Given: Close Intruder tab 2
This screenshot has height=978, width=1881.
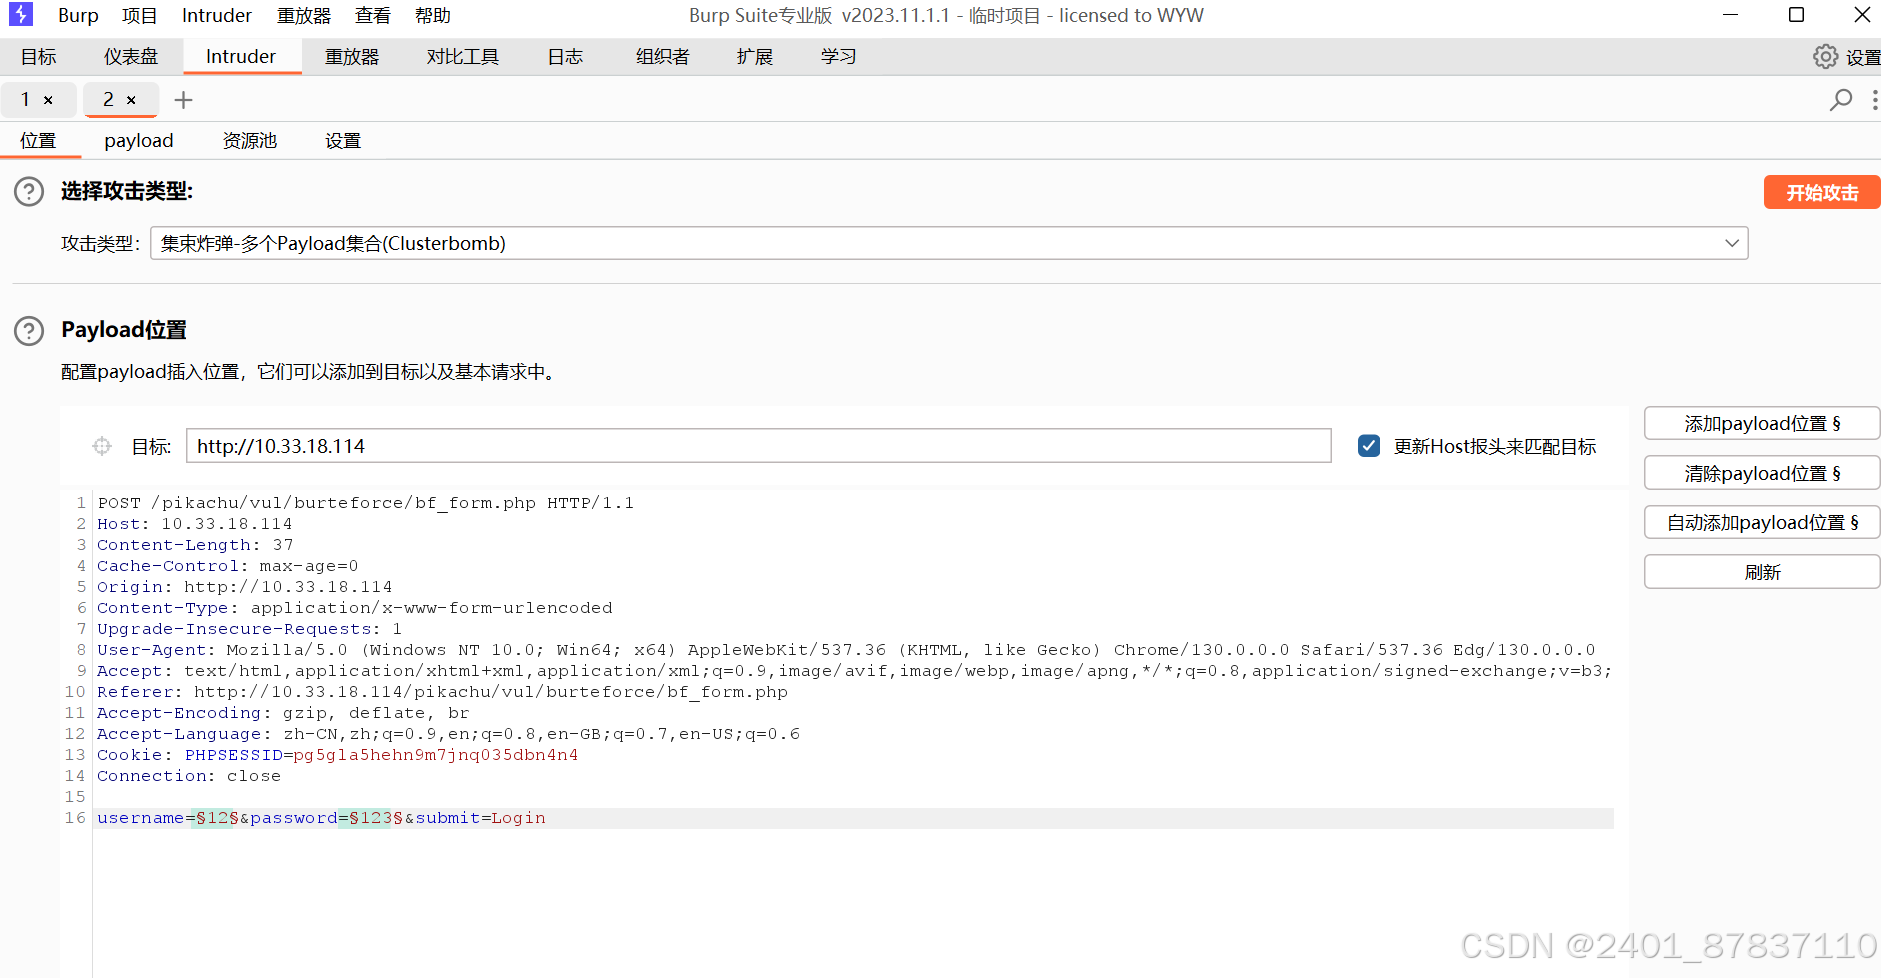Looking at the screenshot, I should coord(131,100).
